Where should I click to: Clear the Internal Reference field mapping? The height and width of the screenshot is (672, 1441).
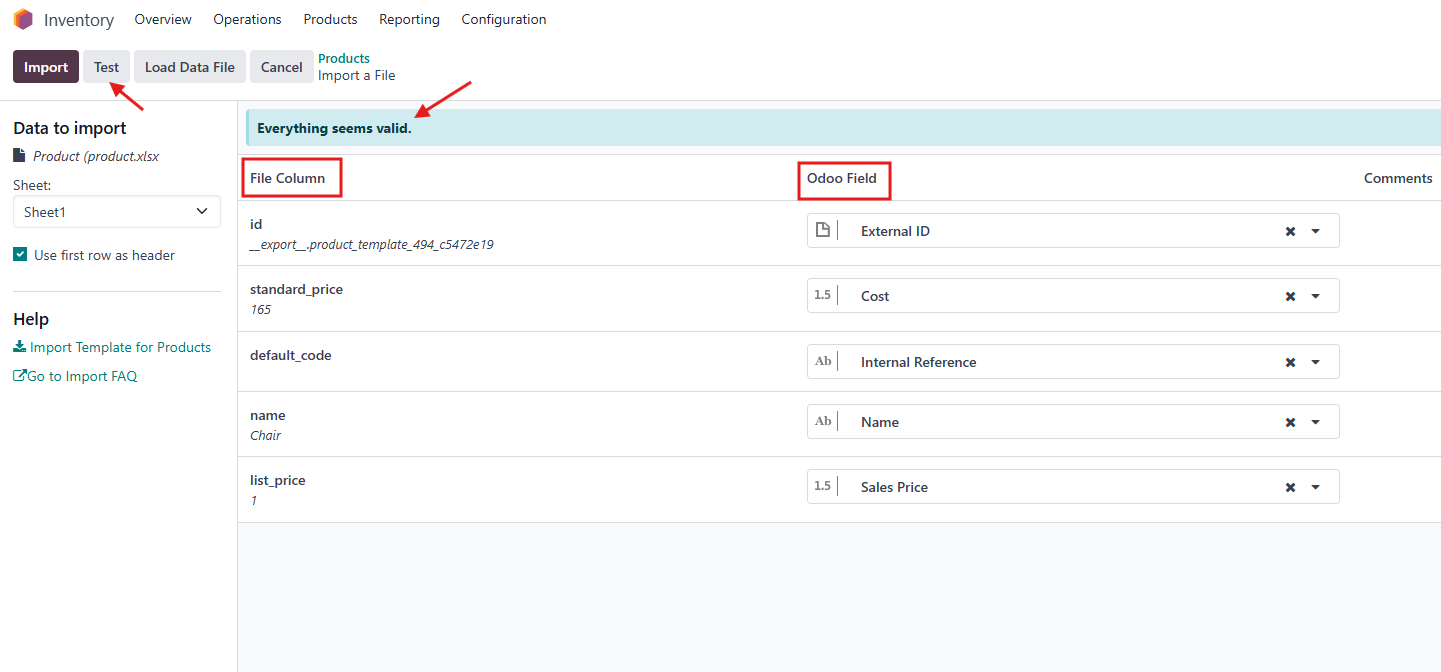1290,362
